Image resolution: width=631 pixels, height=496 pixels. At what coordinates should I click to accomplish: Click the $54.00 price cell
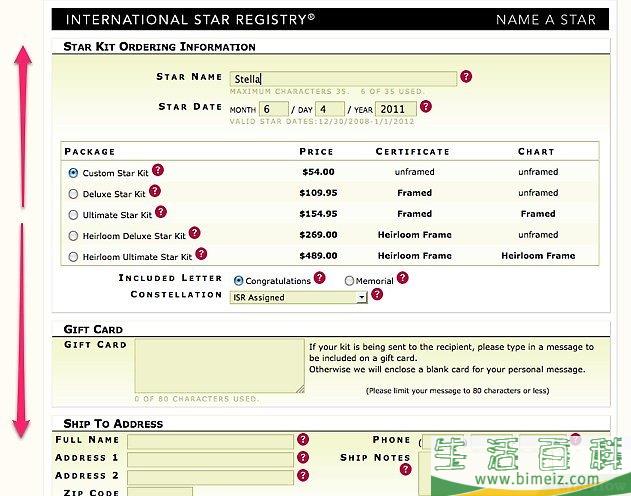[318, 172]
